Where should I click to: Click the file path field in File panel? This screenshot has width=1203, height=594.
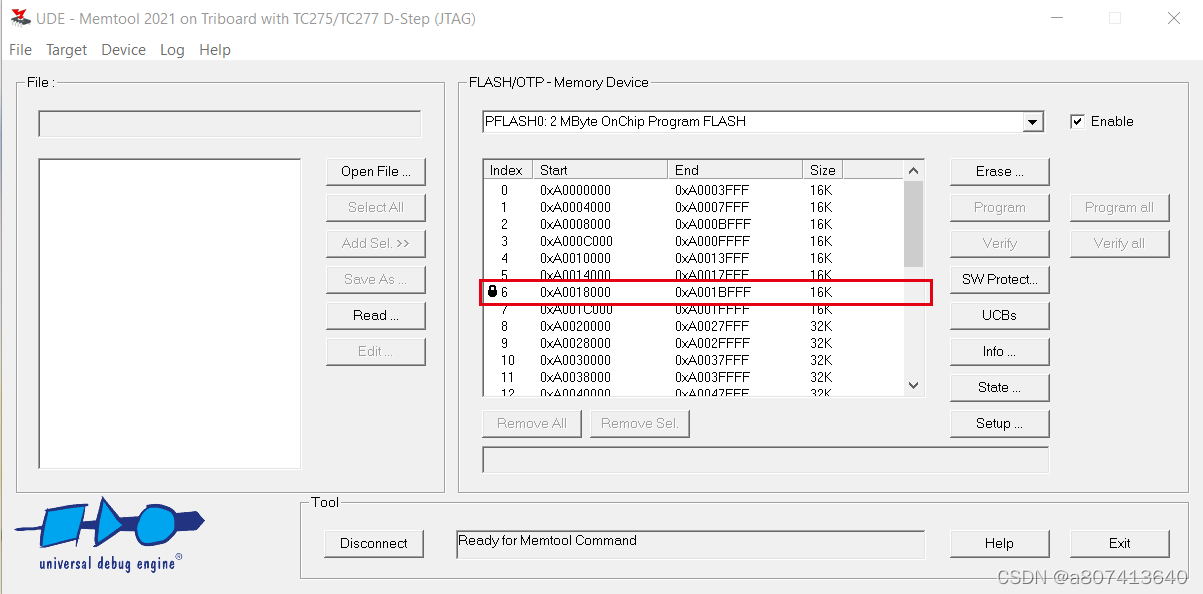230,124
